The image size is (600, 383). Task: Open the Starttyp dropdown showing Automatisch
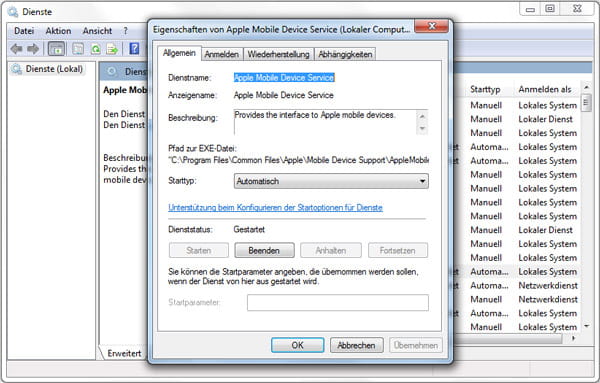tap(331, 181)
